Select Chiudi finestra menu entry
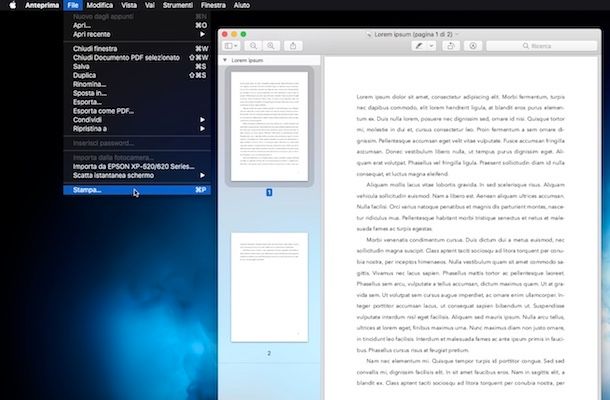 tap(137, 49)
